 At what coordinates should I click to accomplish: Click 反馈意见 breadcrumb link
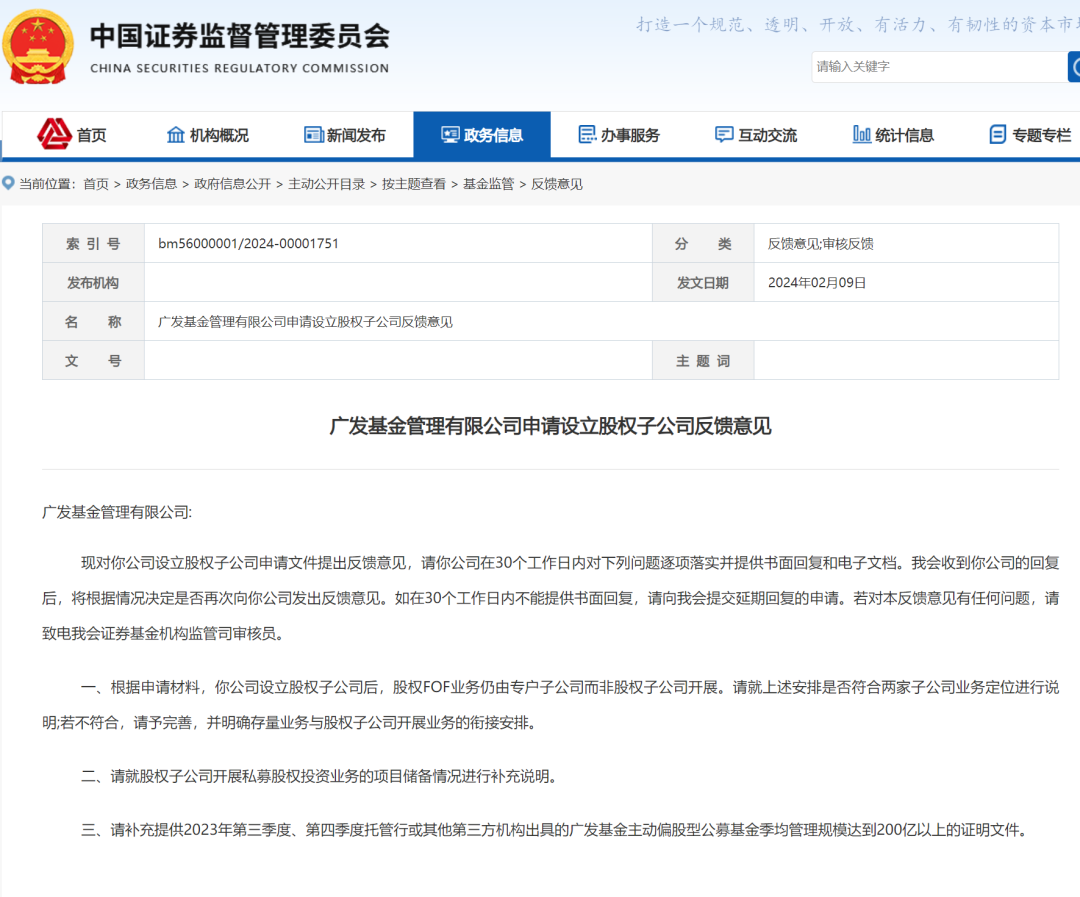click(x=557, y=184)
